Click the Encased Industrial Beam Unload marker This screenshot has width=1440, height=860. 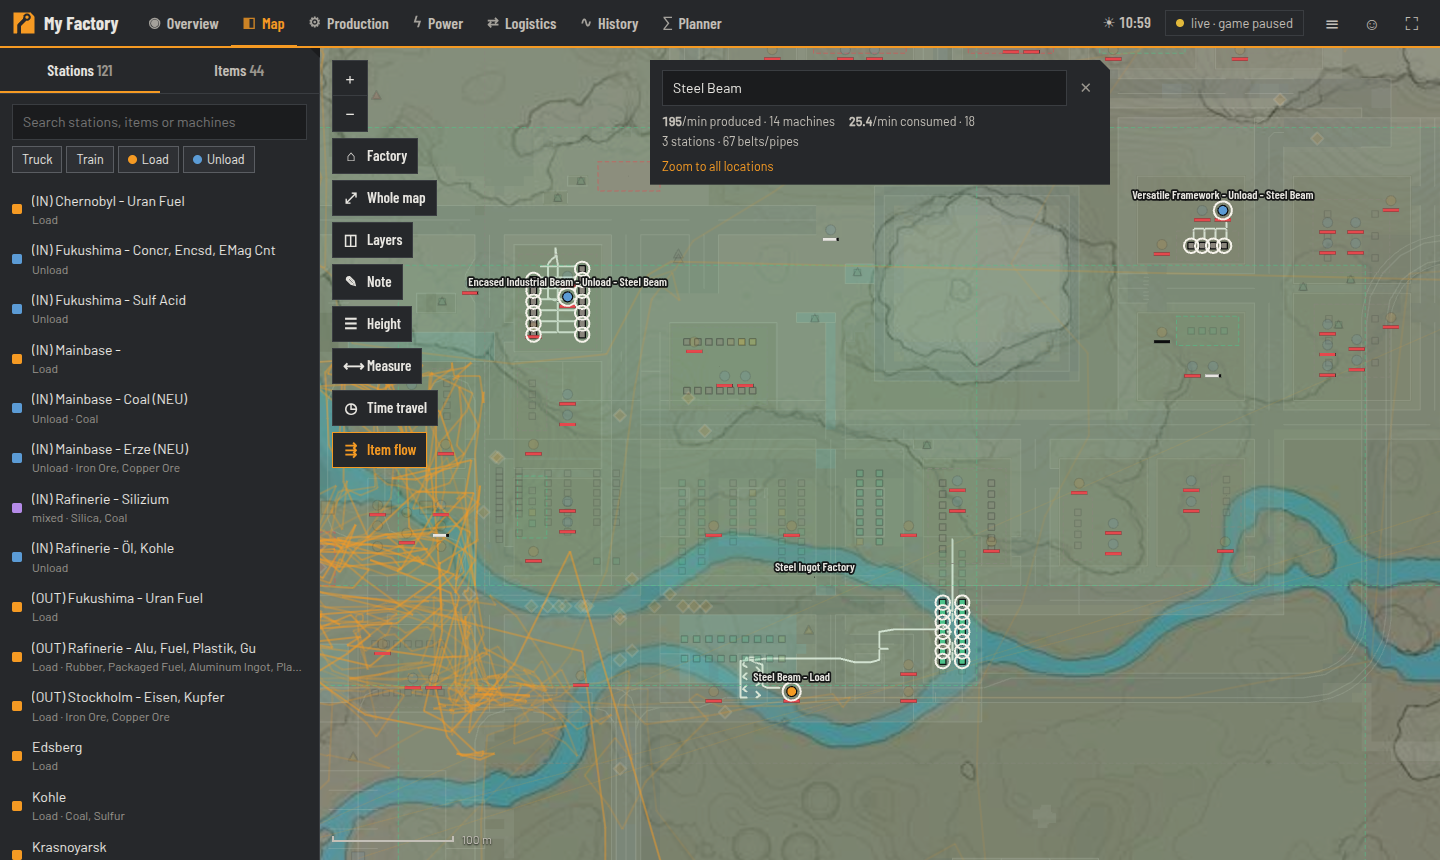[568, 297]
